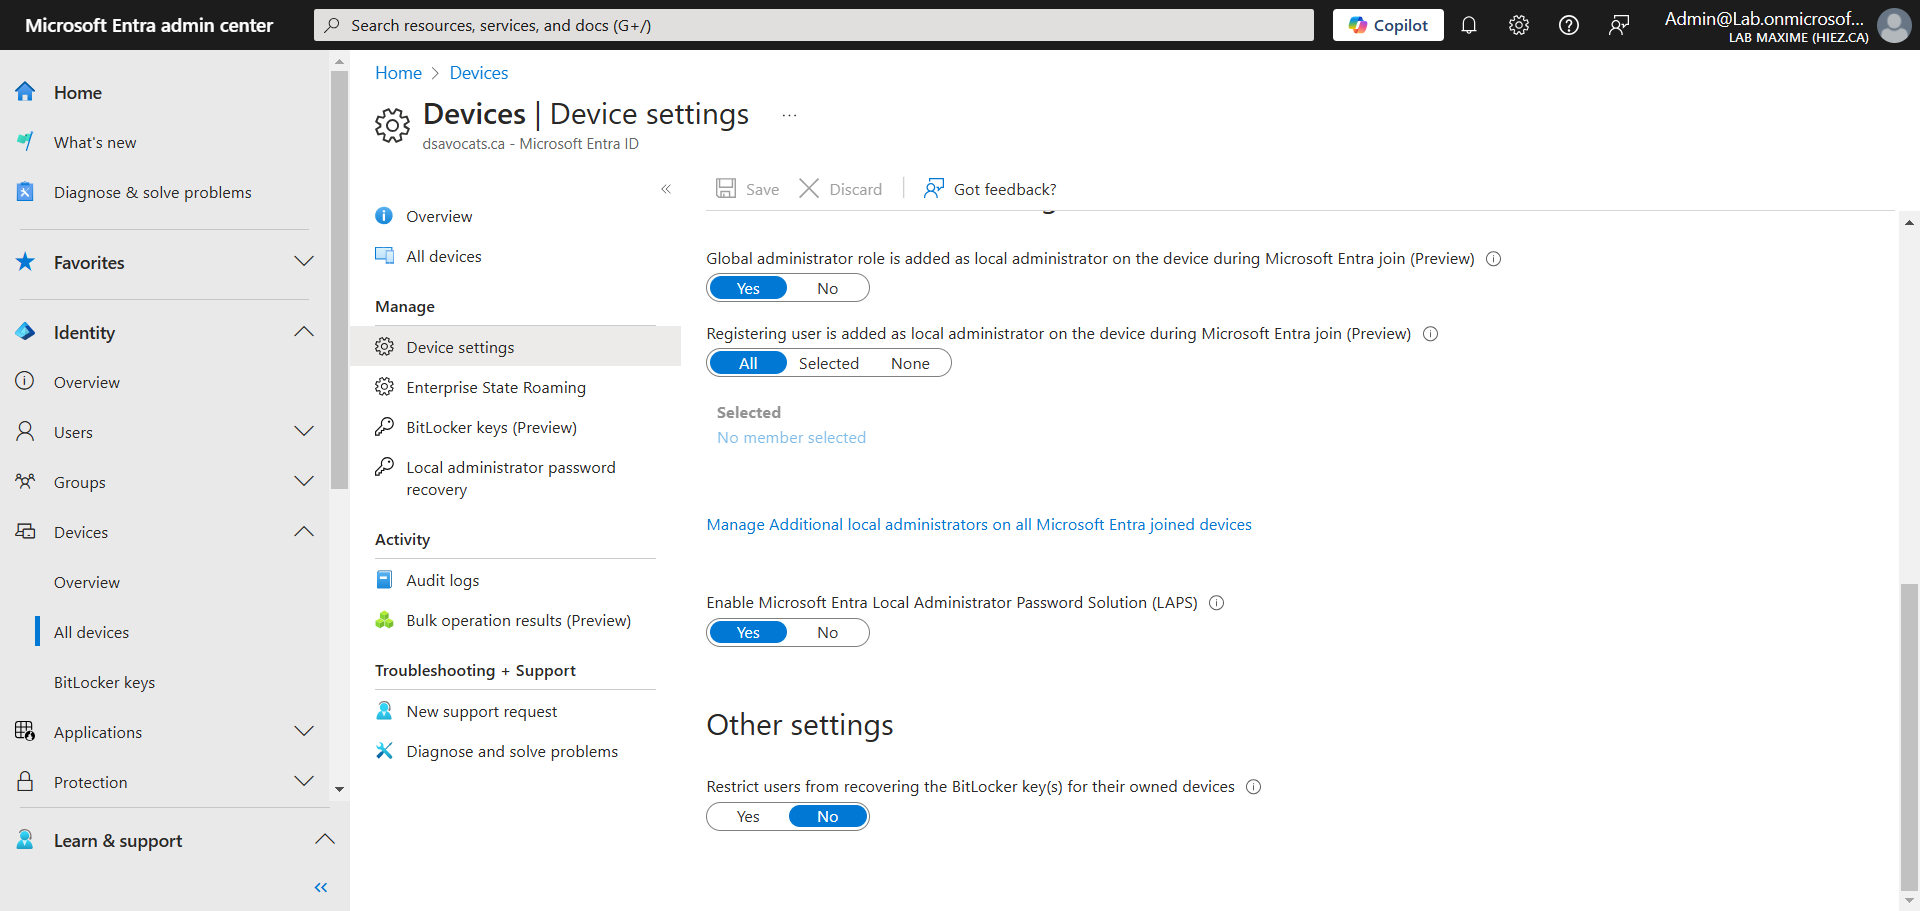Select All for Registering user local admin

pyautogui.click(x=748, y=363)
